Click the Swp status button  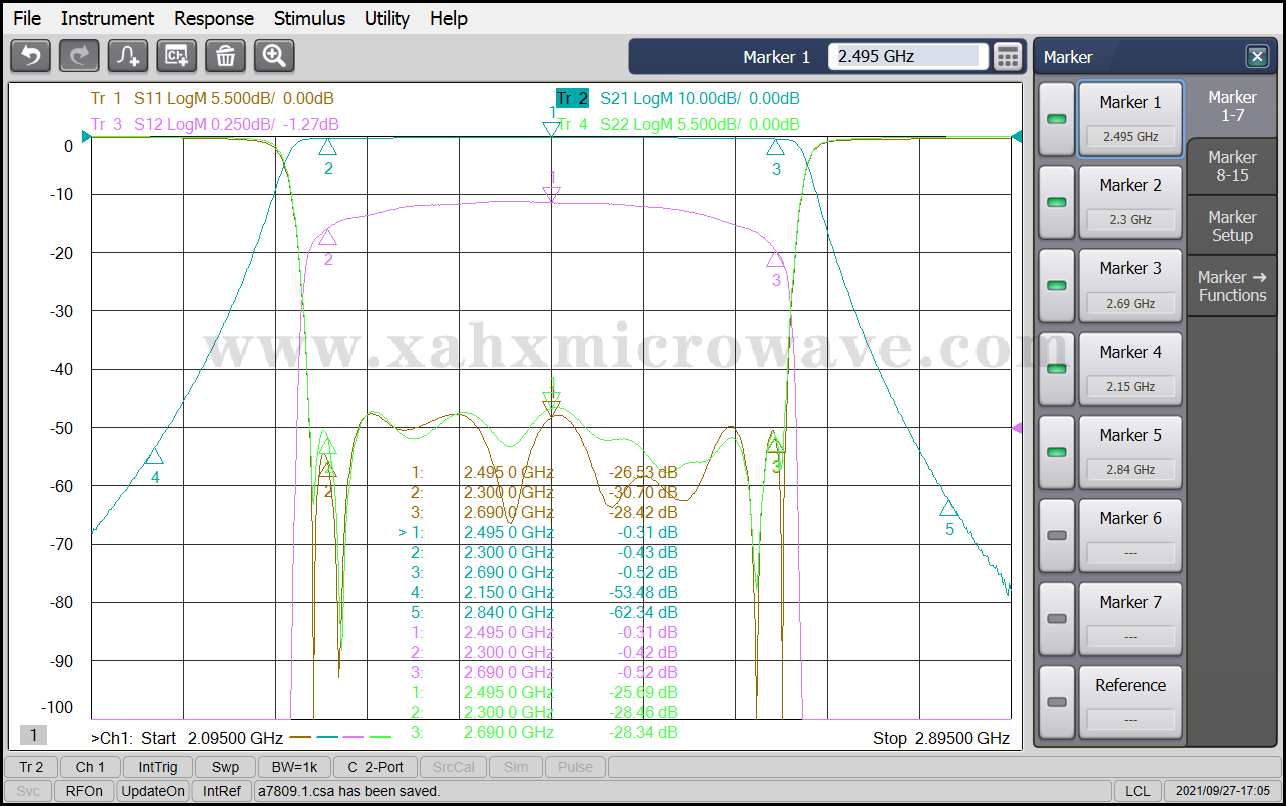(x=225, y=767)
